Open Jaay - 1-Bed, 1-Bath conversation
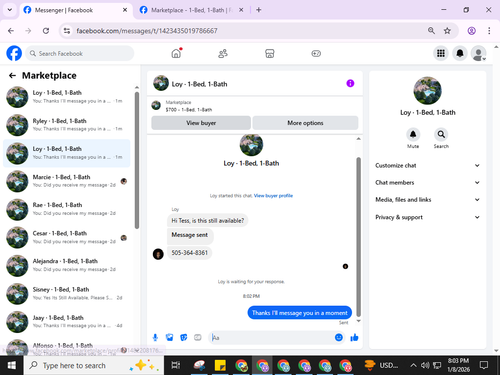 coord(67,322)
